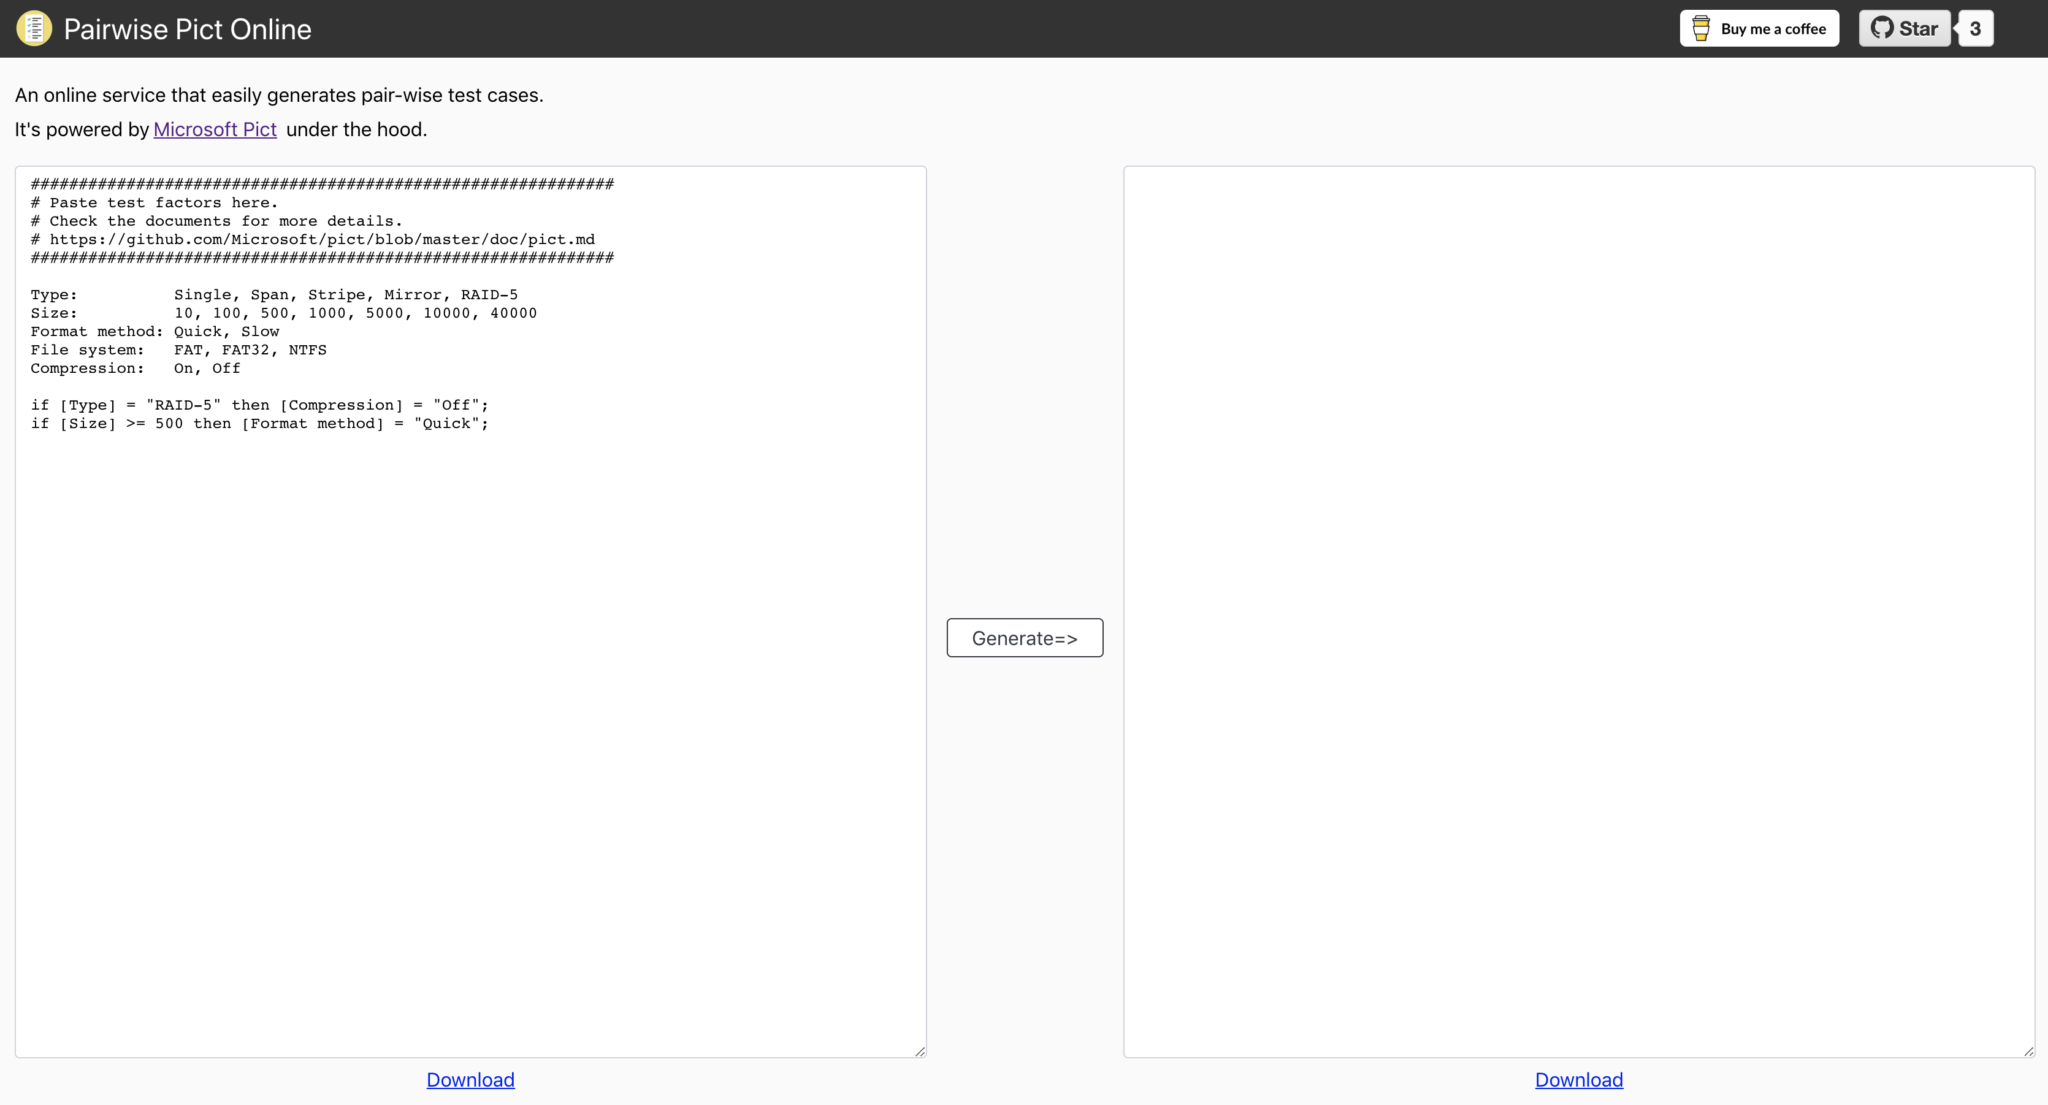Grab the output textarea resize handle
Screen dimensions: 2048x1105
click(x=2028, y=1051)
